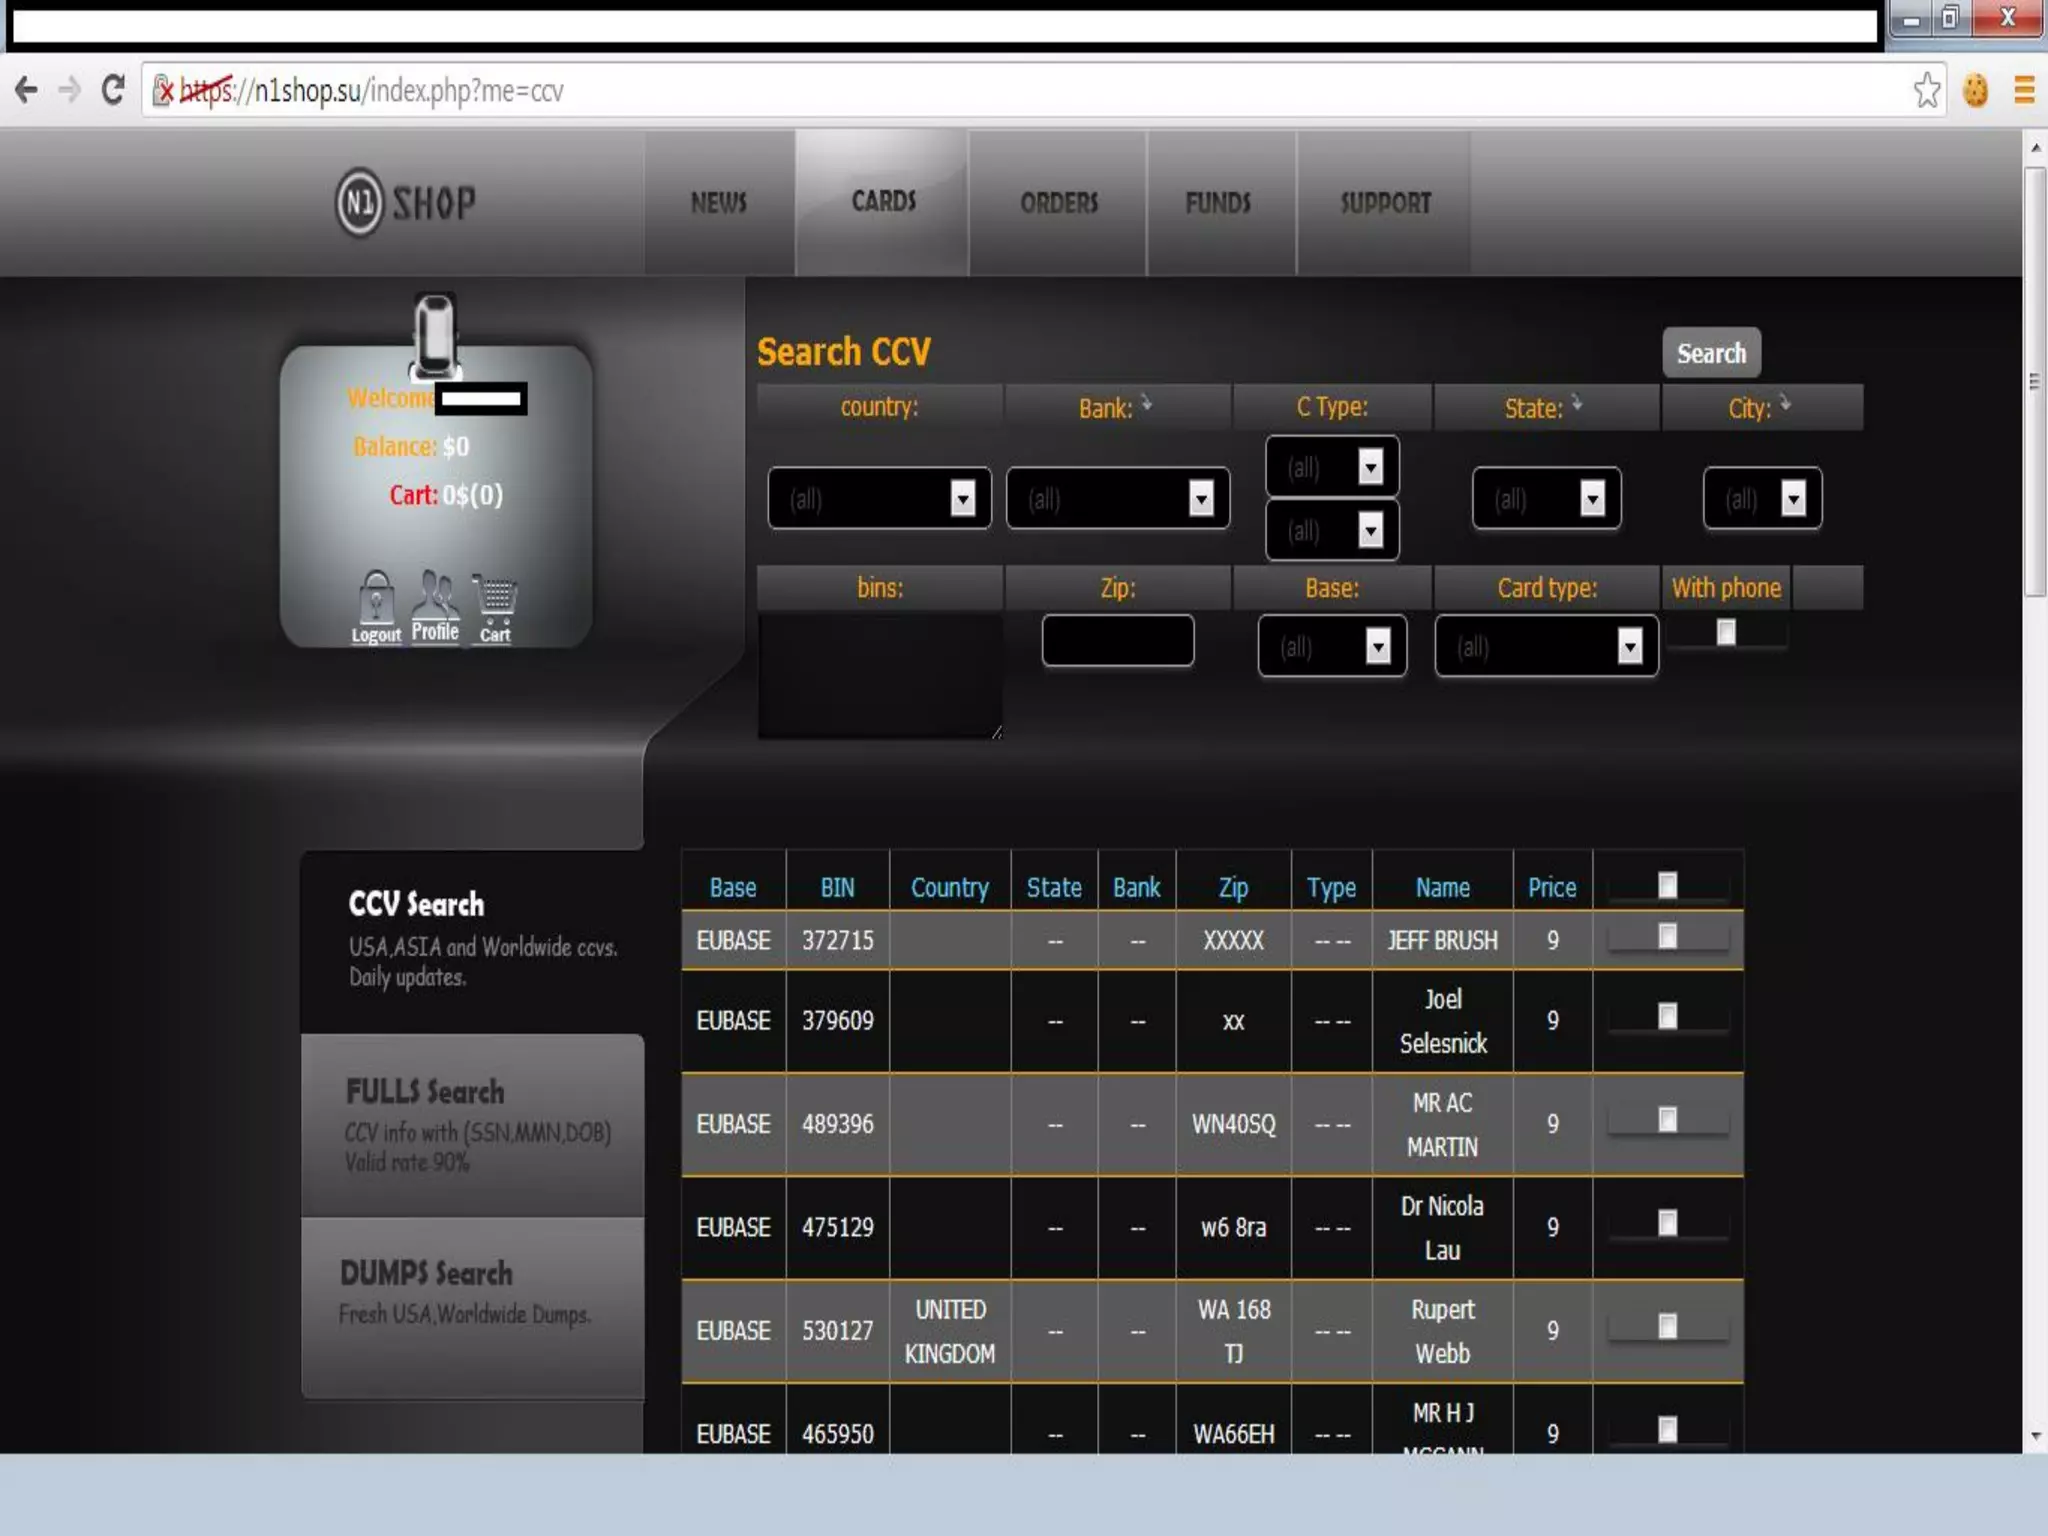Click the Zip input field
The height and width of the screenshot is (1536, 2048).
pos(1117,641)
